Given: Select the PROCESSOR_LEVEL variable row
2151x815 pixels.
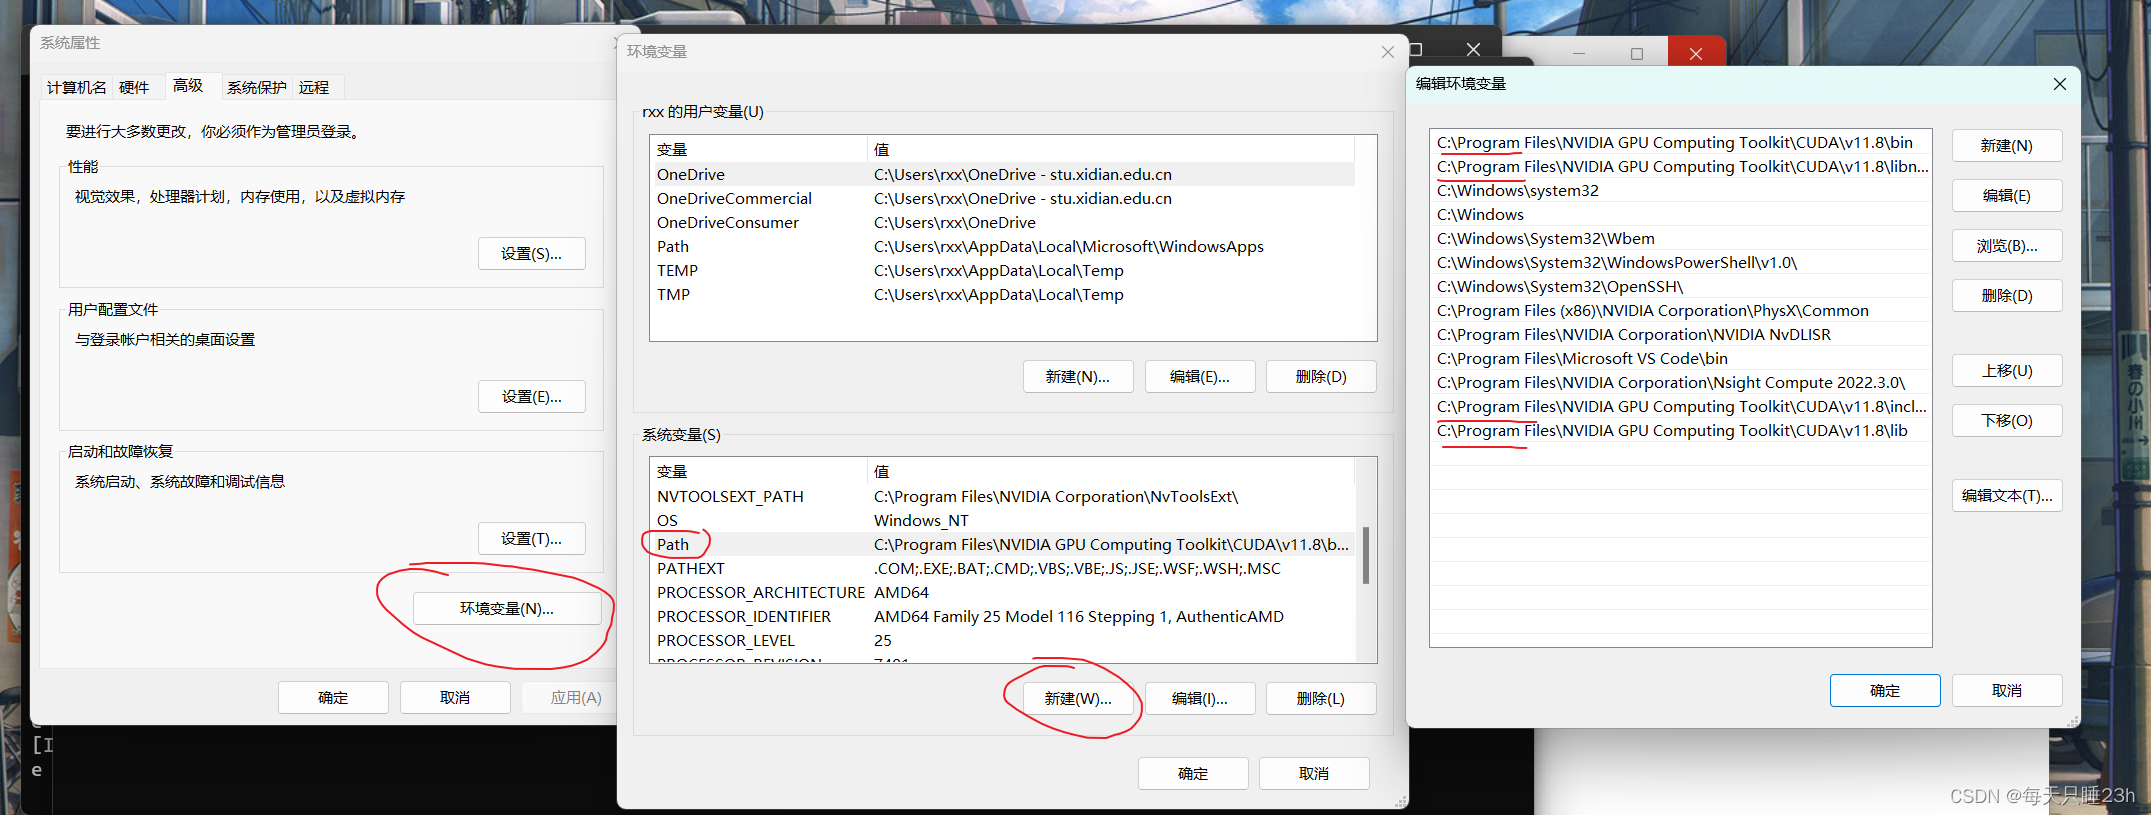Looking at the screenshot, I should pyautogui.click(x=1003, y=640).
